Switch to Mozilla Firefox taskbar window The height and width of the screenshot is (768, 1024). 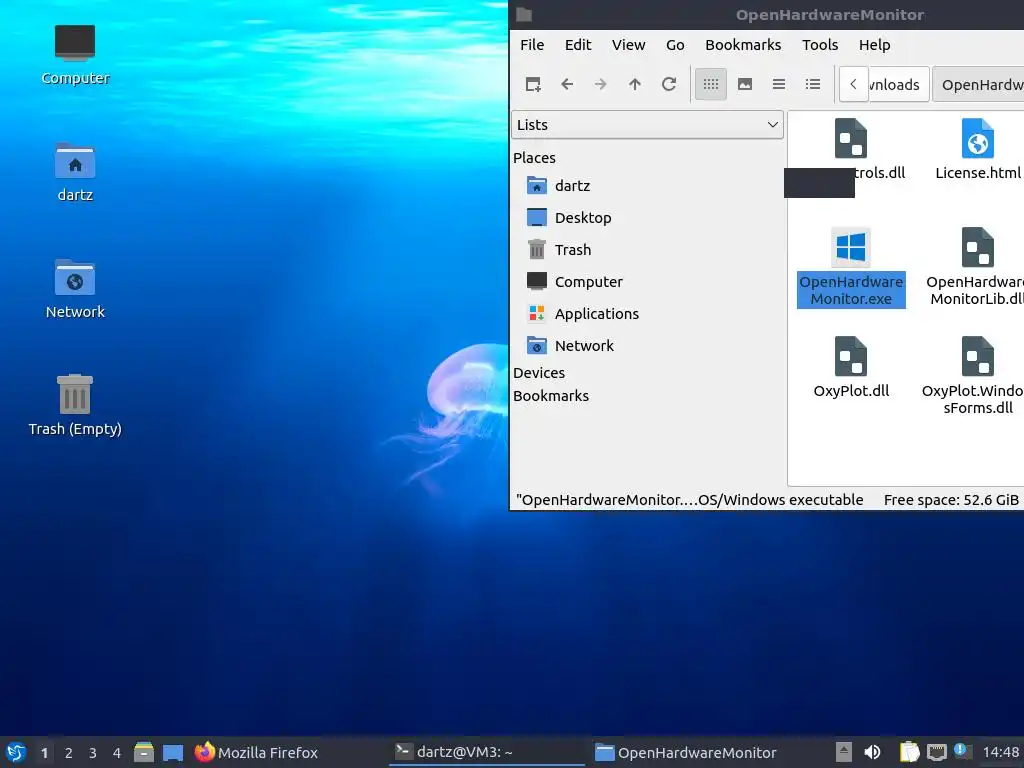pyautogui.click(x=288, y=752)
